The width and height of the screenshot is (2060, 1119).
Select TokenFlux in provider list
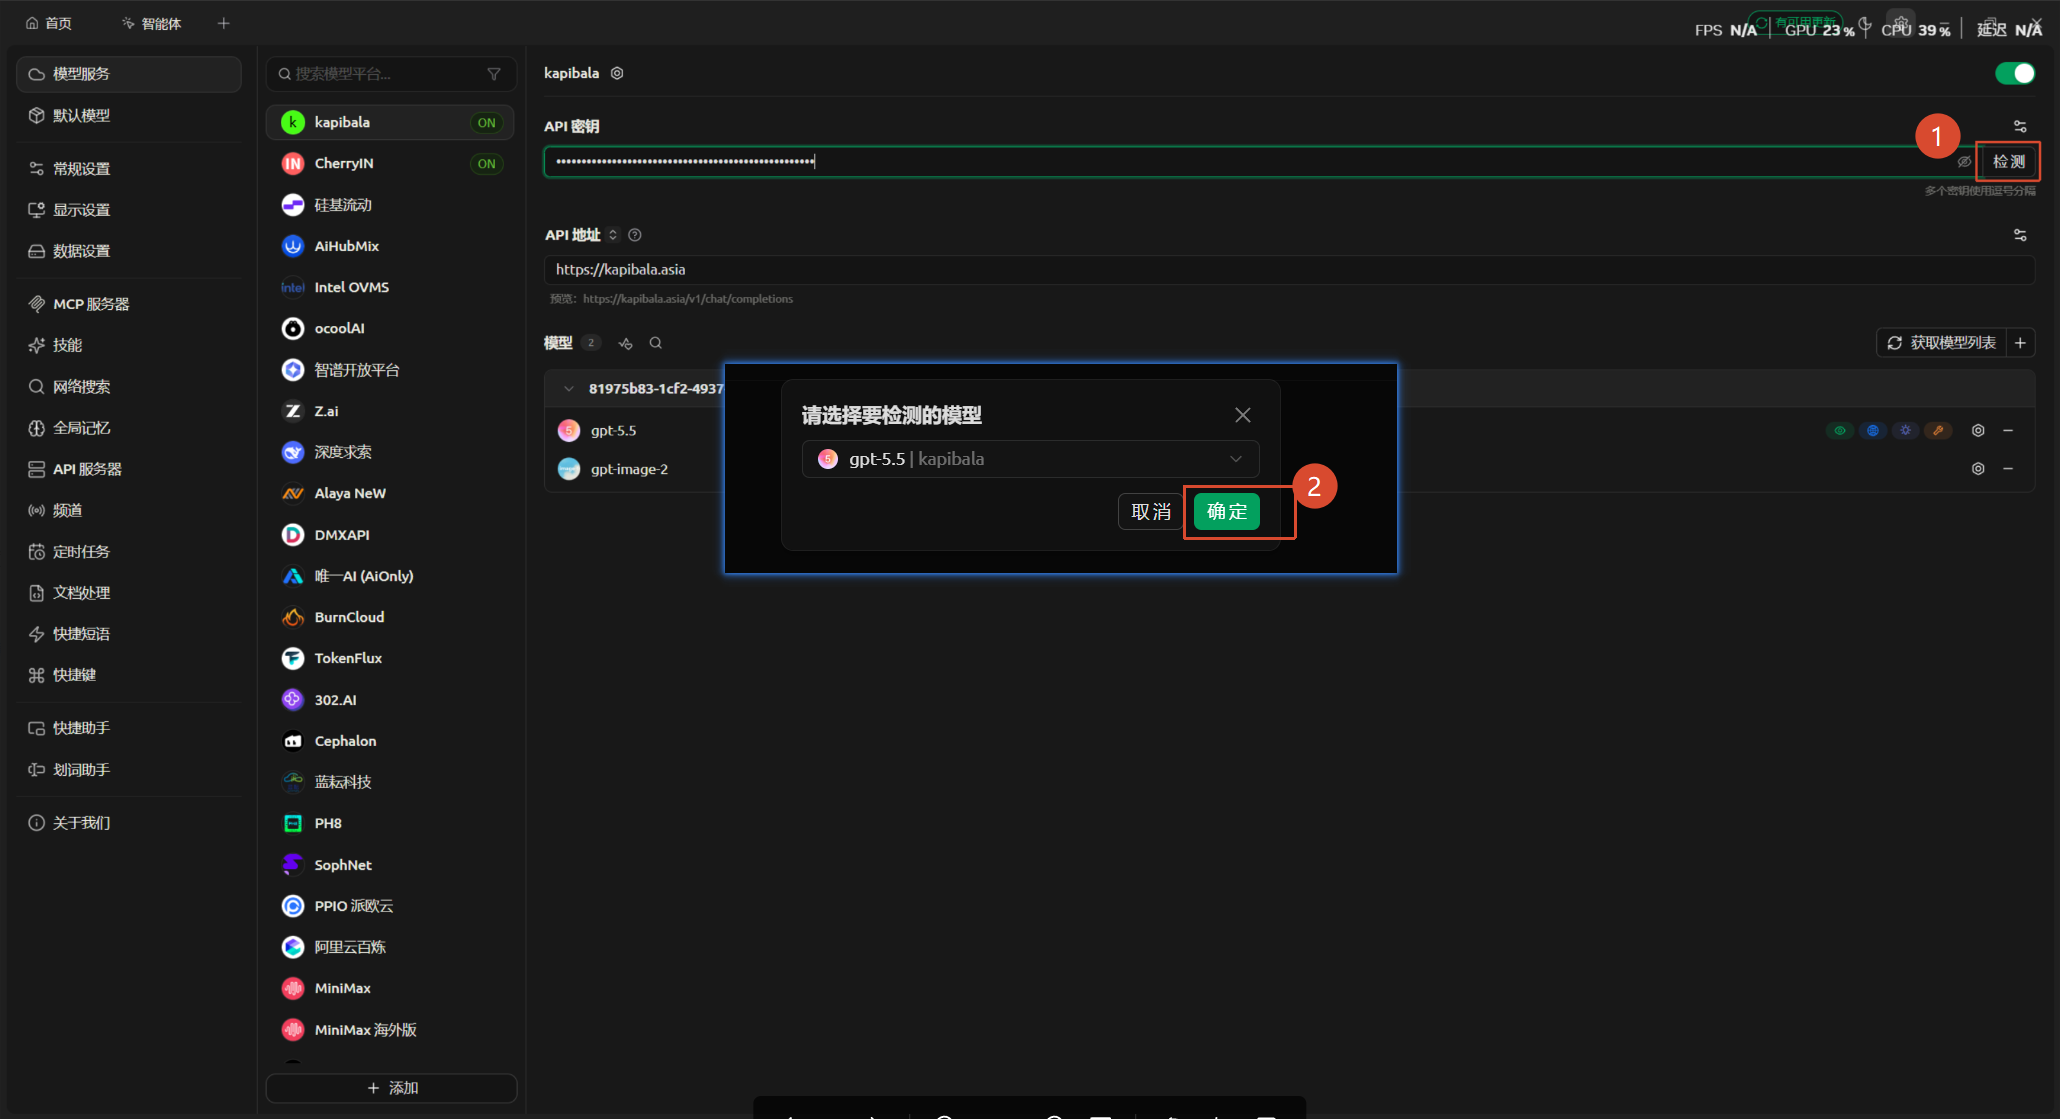click(x=390, y=658)
